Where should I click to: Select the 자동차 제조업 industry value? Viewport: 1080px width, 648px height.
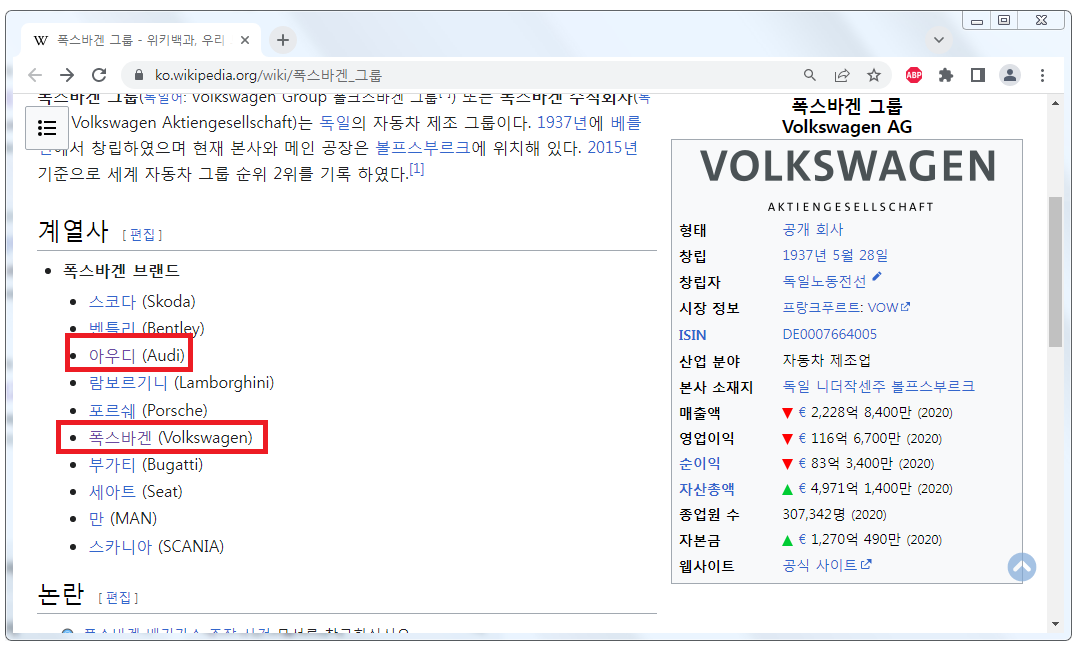pyautogui.click(x=827, y=361)
